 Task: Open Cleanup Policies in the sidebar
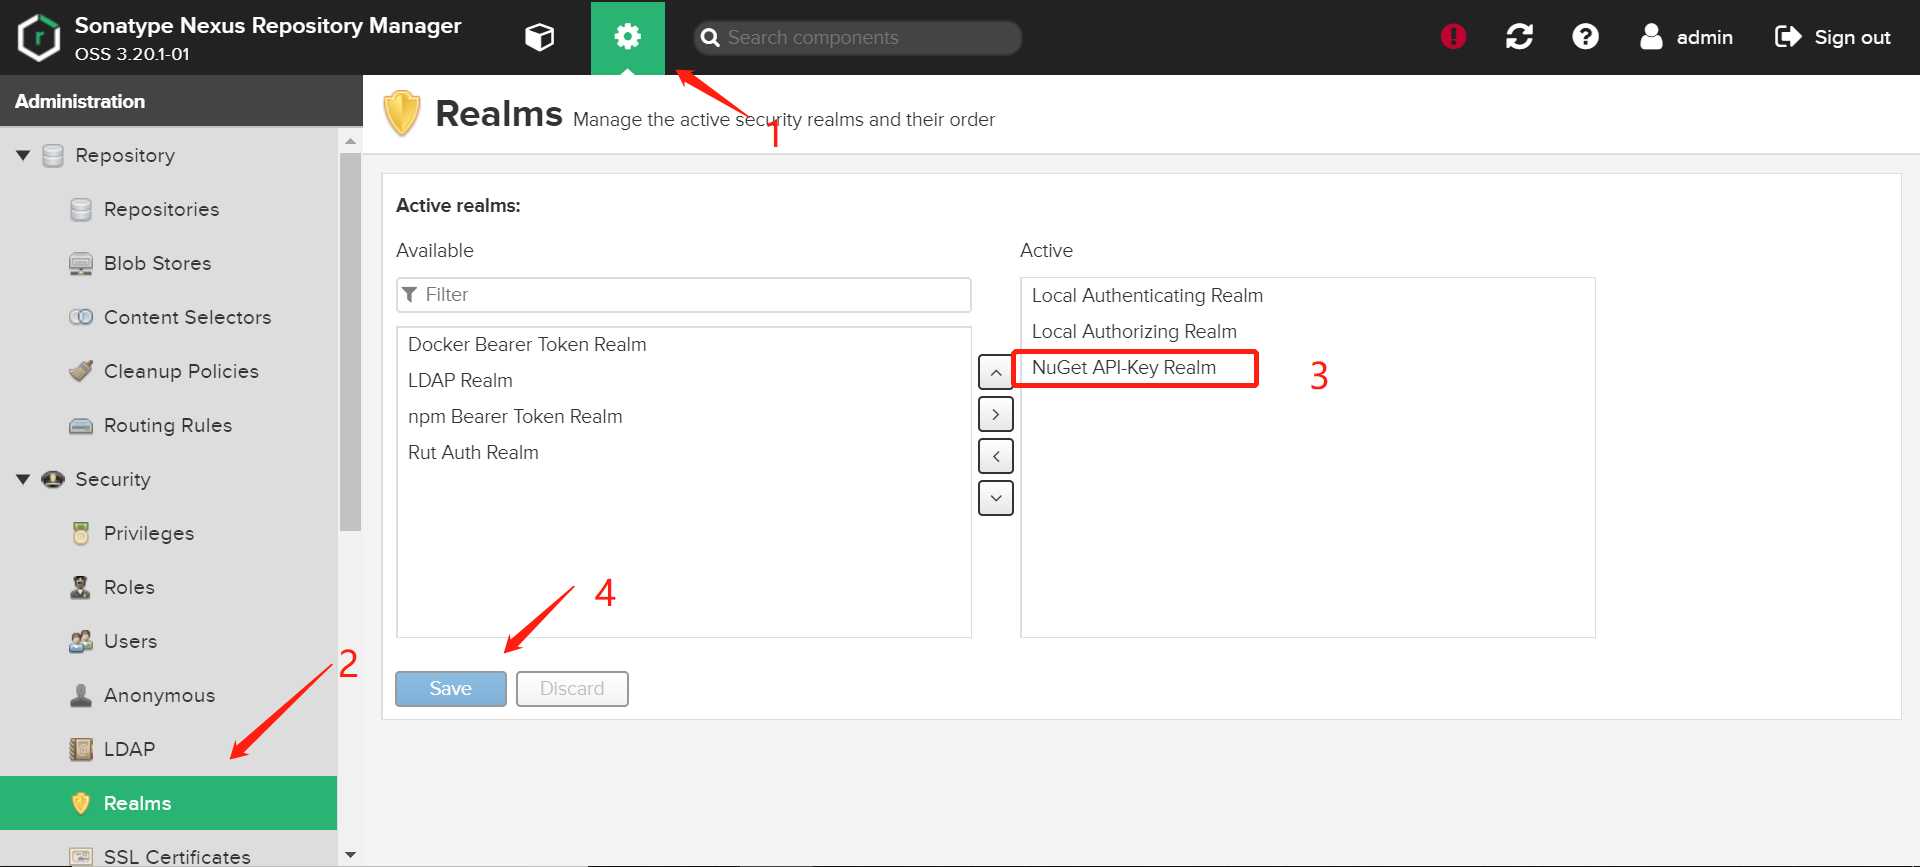tap(181, 371)
